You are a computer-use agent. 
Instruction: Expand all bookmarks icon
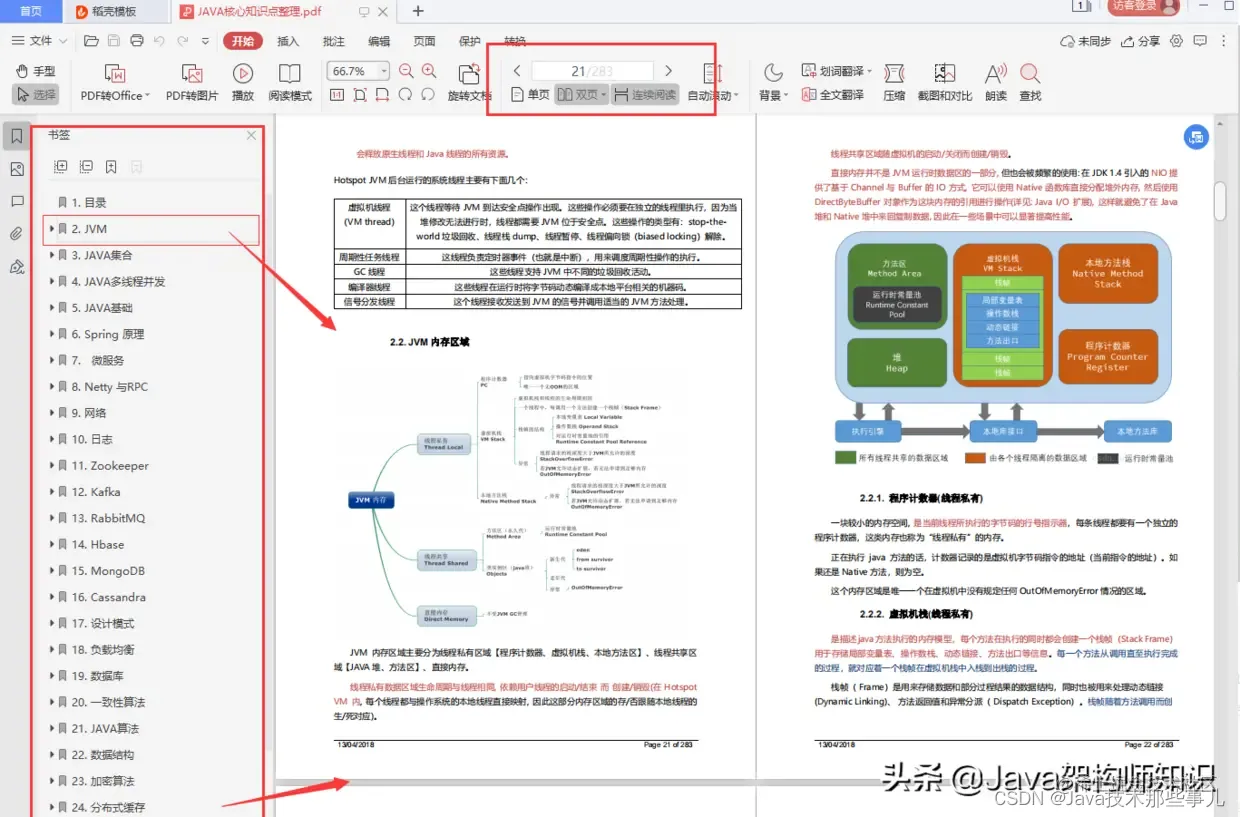(60, 167)
